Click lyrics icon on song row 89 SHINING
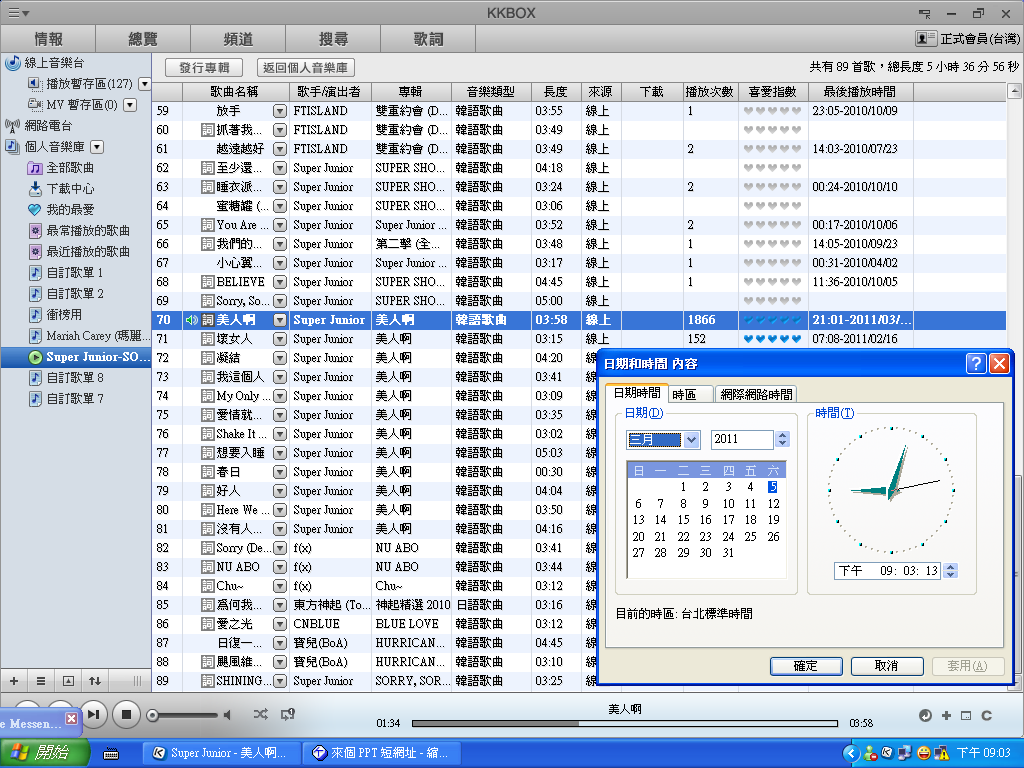 click(x=208, y=681)
